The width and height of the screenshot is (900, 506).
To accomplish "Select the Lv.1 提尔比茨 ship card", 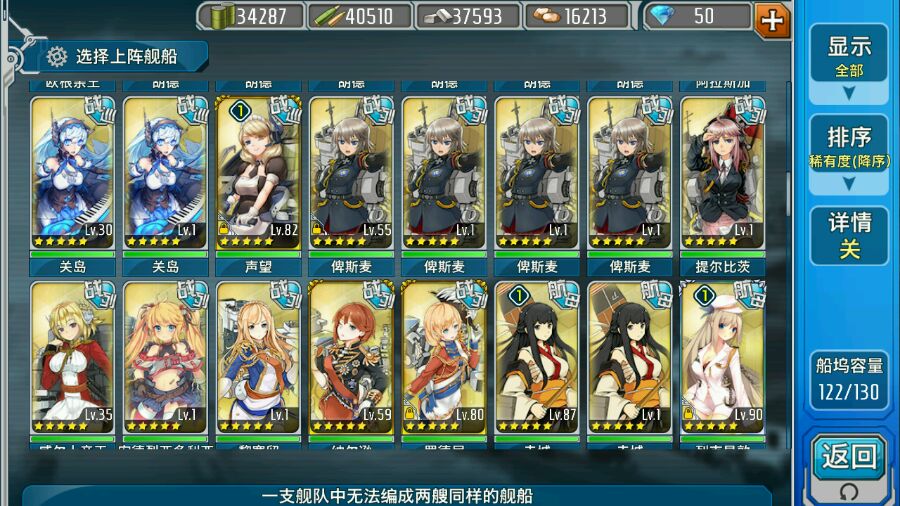I will point(723,173).
